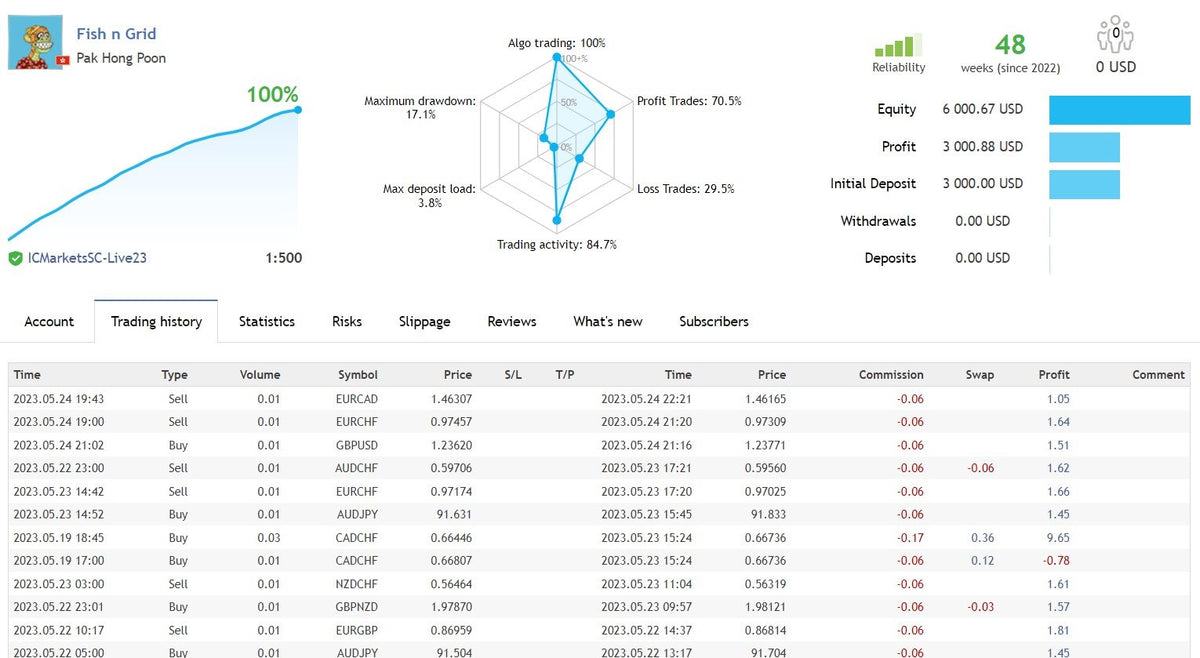Click the Trading activity vertex on the radar chart

coord(556,218)
